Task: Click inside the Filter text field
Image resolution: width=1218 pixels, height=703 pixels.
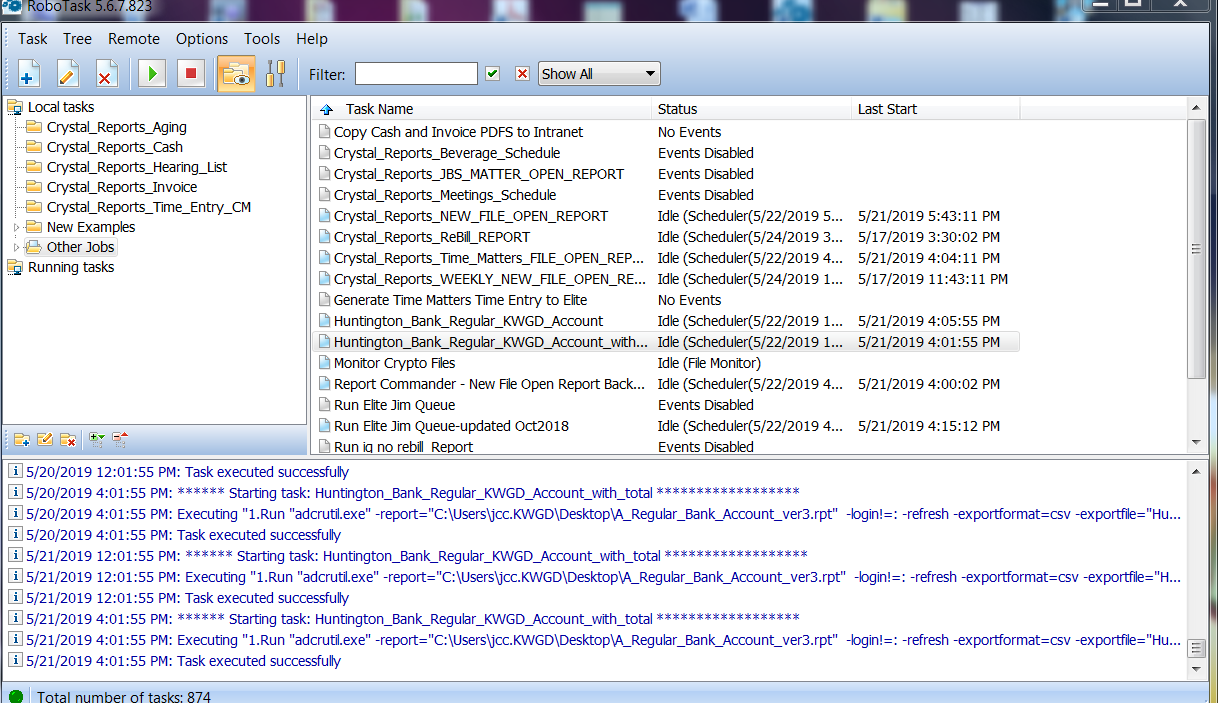Action: point(416,74)
